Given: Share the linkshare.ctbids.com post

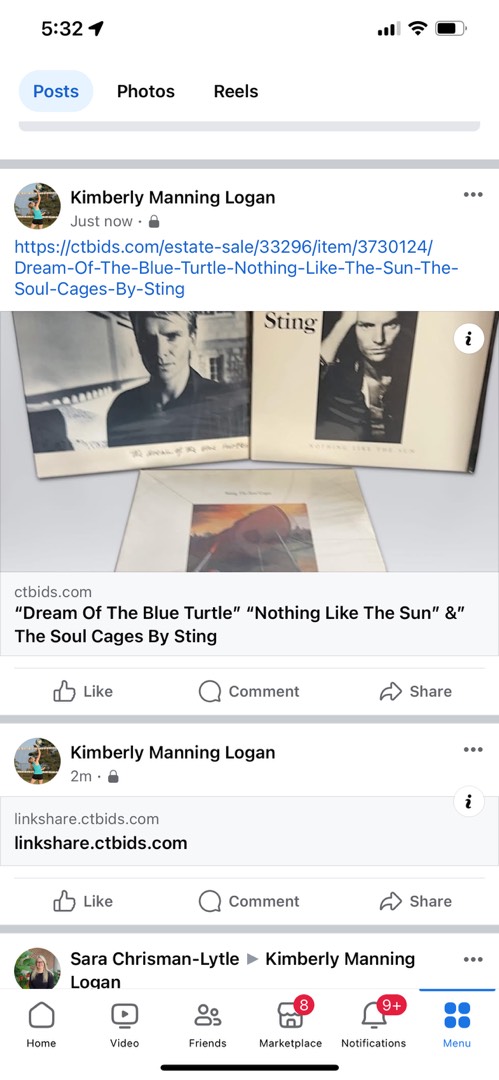Looking at the screenshot, I should (416, 901).
